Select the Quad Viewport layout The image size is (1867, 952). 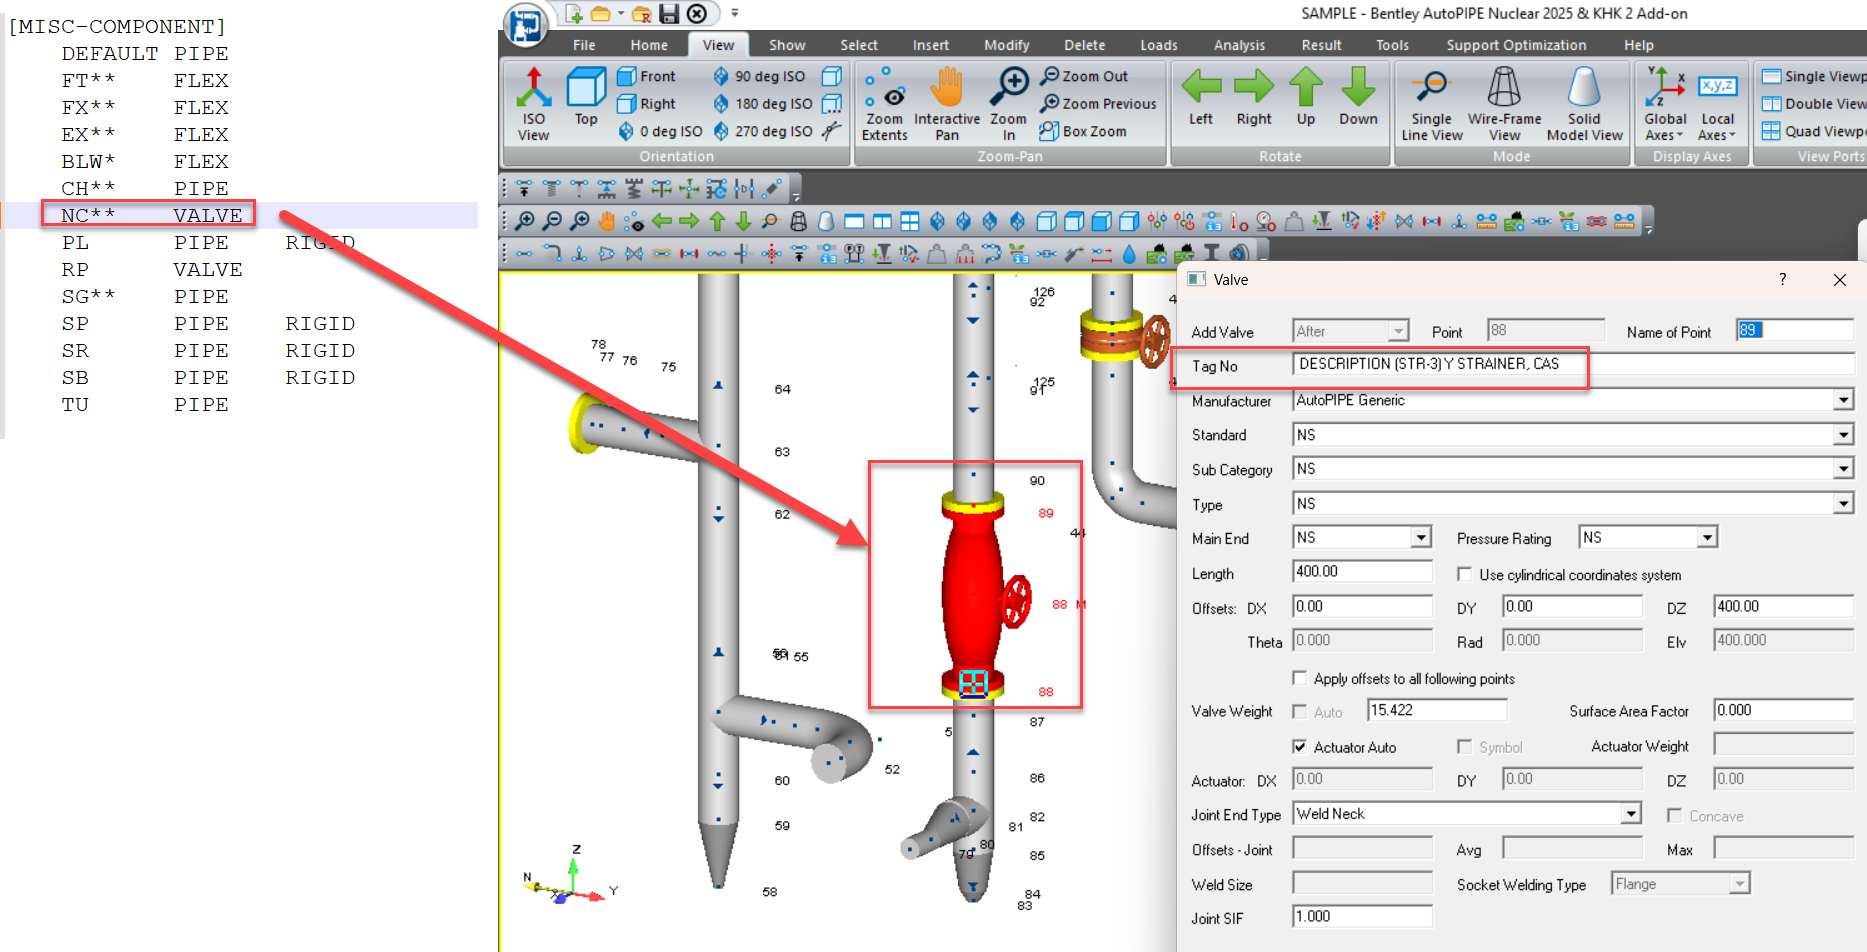1814,131
